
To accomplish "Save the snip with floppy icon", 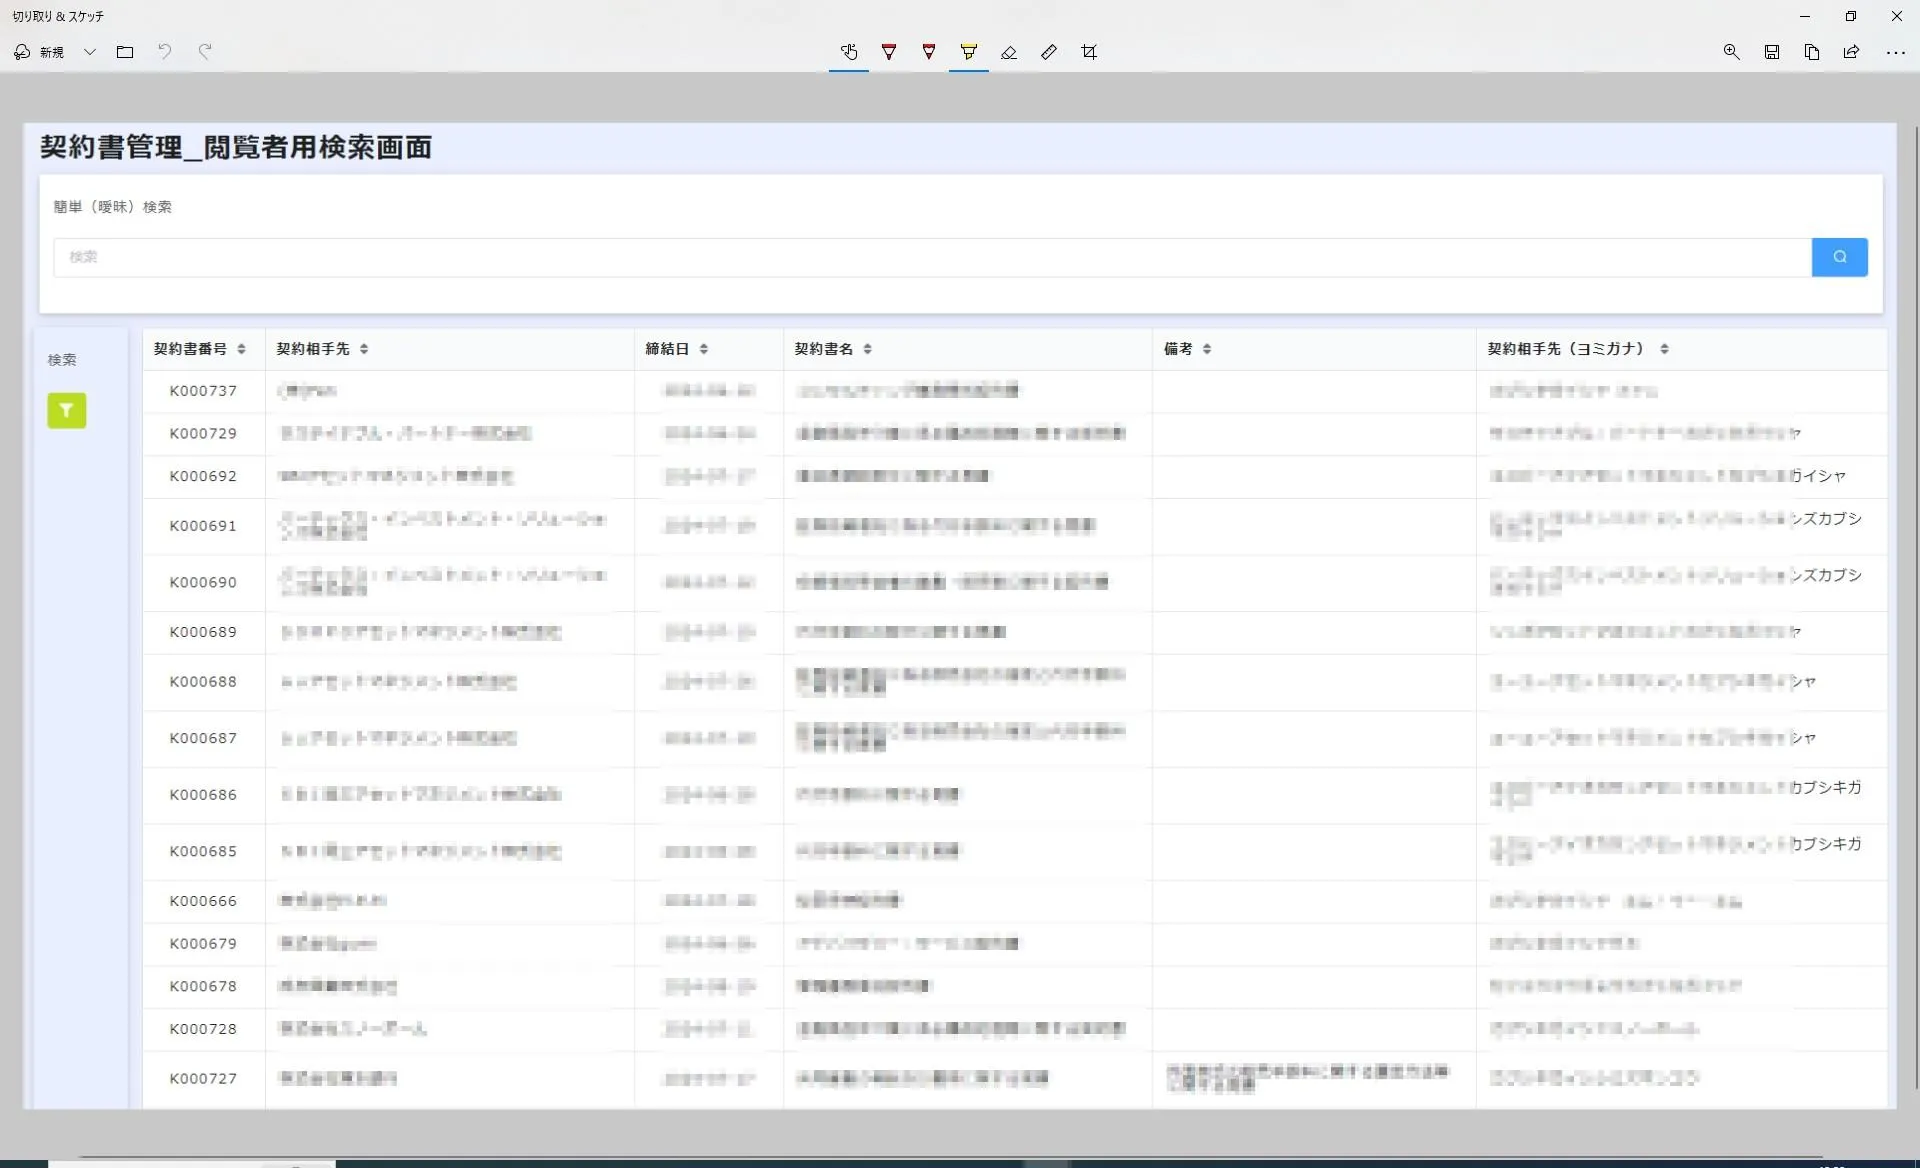I will pos(1771,52).
